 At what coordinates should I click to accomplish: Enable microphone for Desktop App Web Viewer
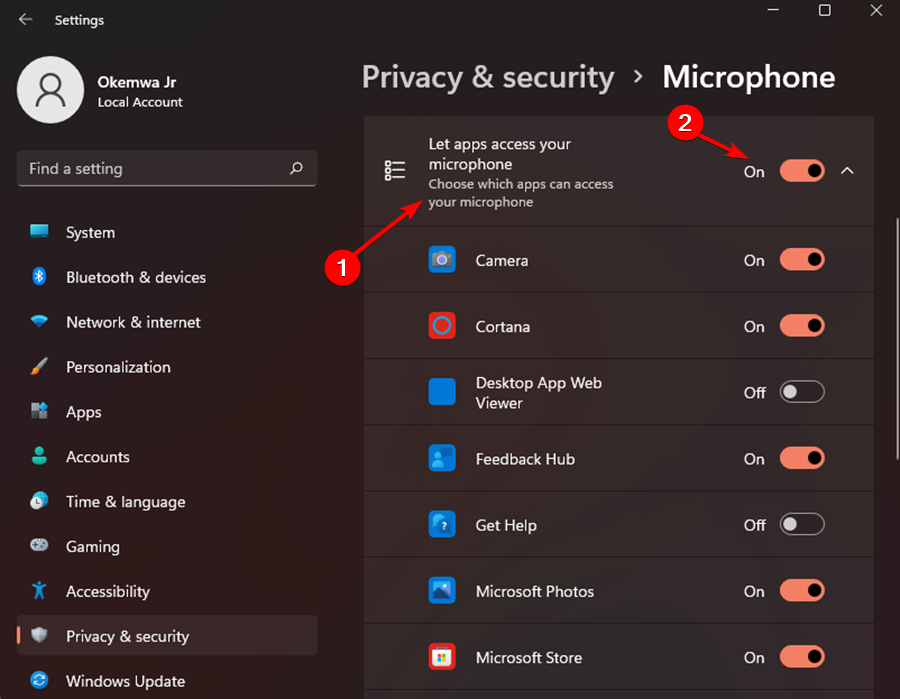click(x=801, y=393)
